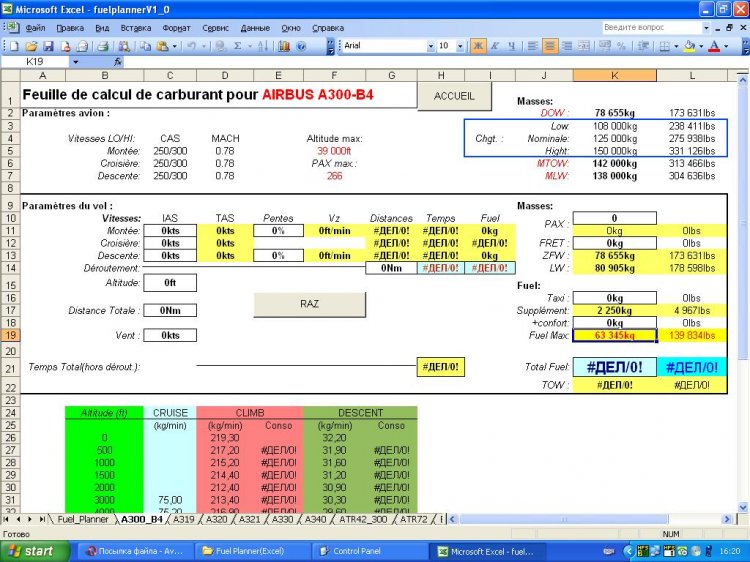Image resolution: width=750 pixels, height=562 pixels.
Task: Open the Данные menu
Action: (x=255, y=28)
